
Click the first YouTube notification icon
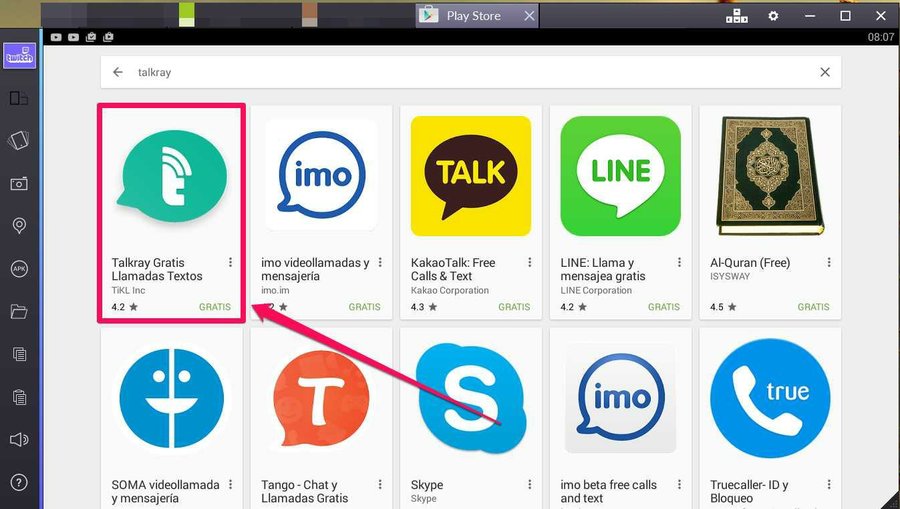56,37
